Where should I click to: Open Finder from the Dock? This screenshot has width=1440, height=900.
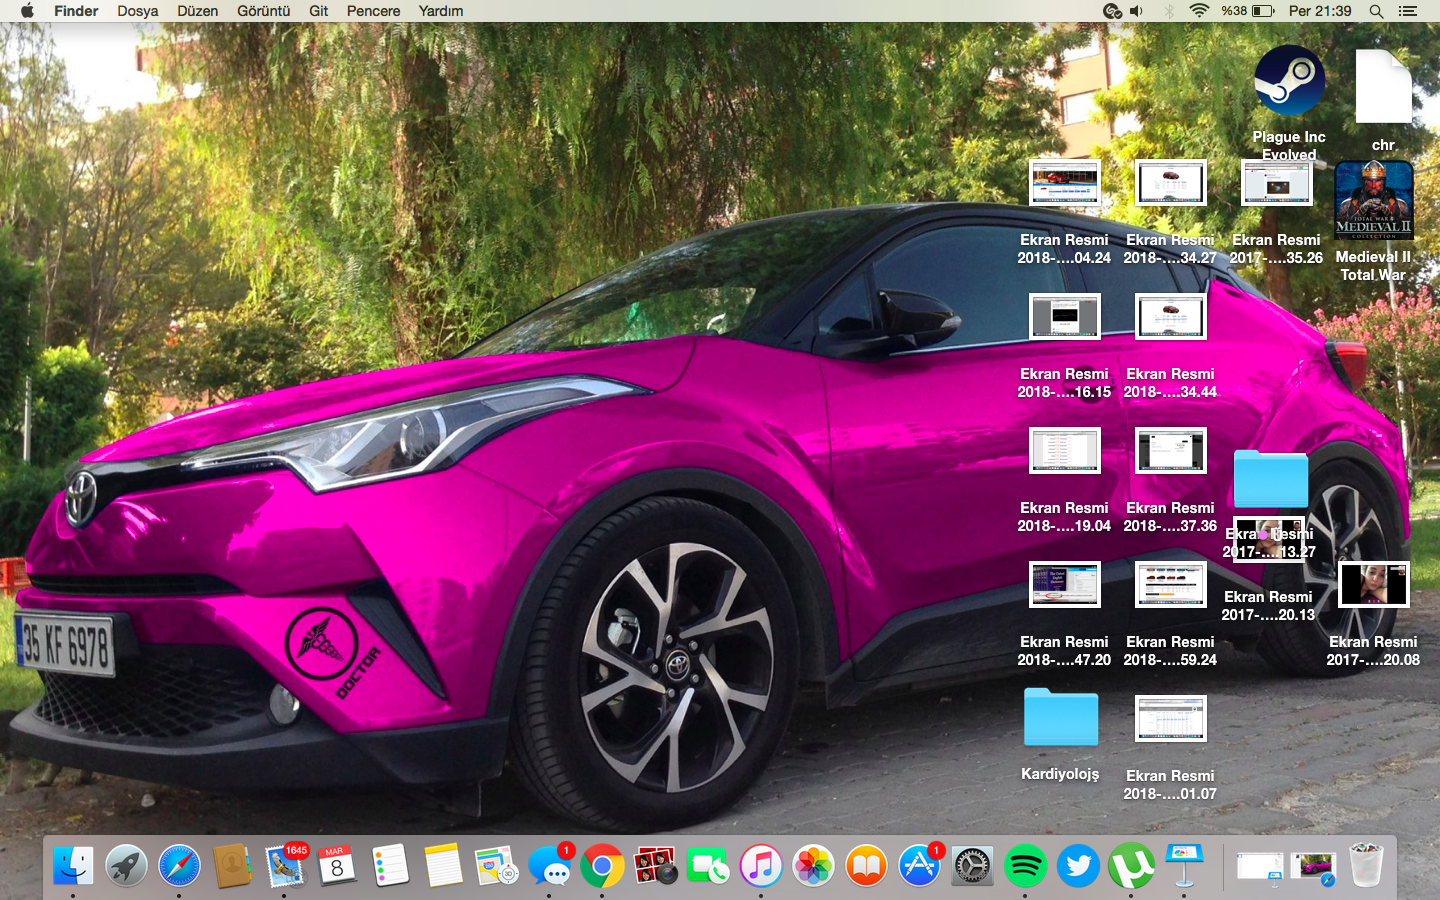tap(73, 865)
